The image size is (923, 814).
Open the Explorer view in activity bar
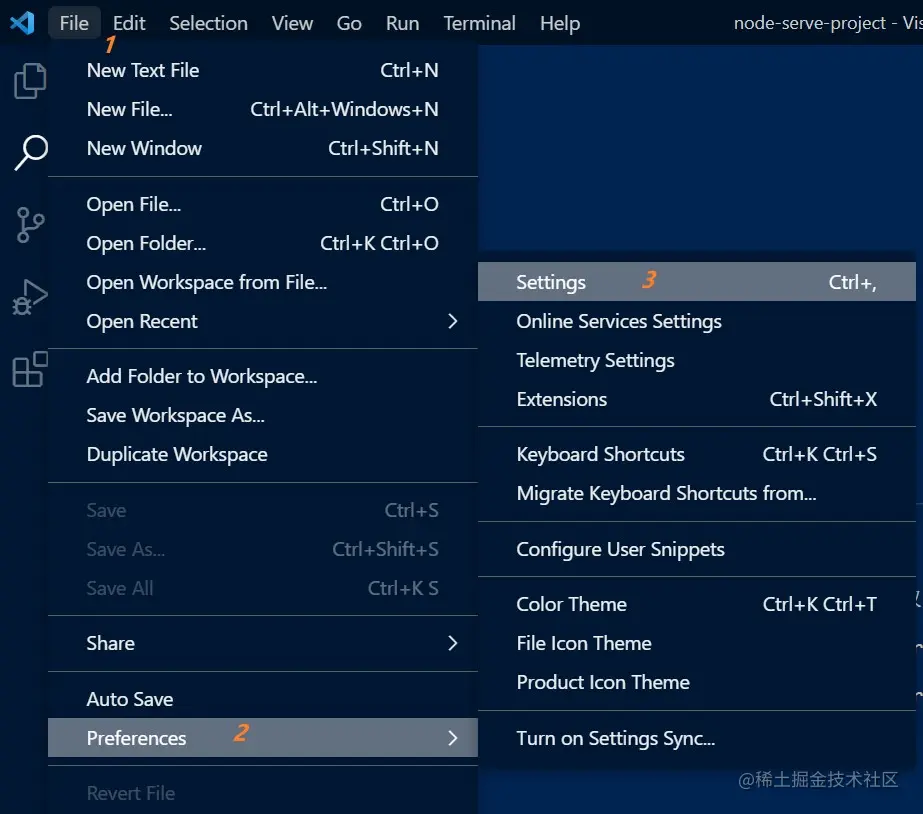coord(29,81)
